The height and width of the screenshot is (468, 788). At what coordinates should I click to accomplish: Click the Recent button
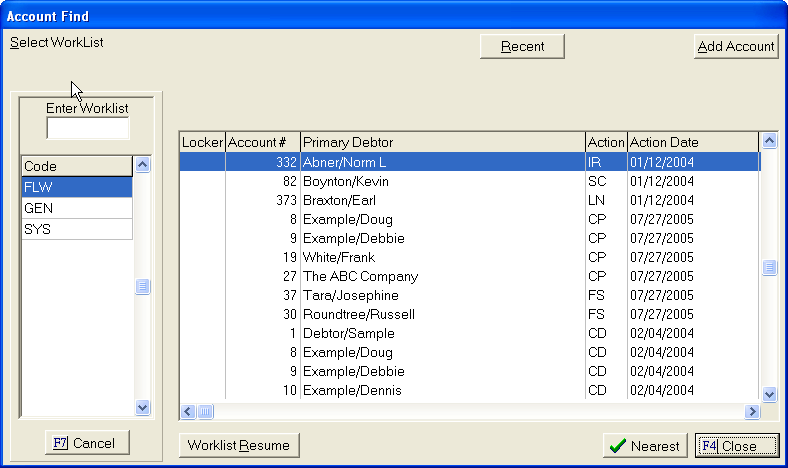(522, 47)
